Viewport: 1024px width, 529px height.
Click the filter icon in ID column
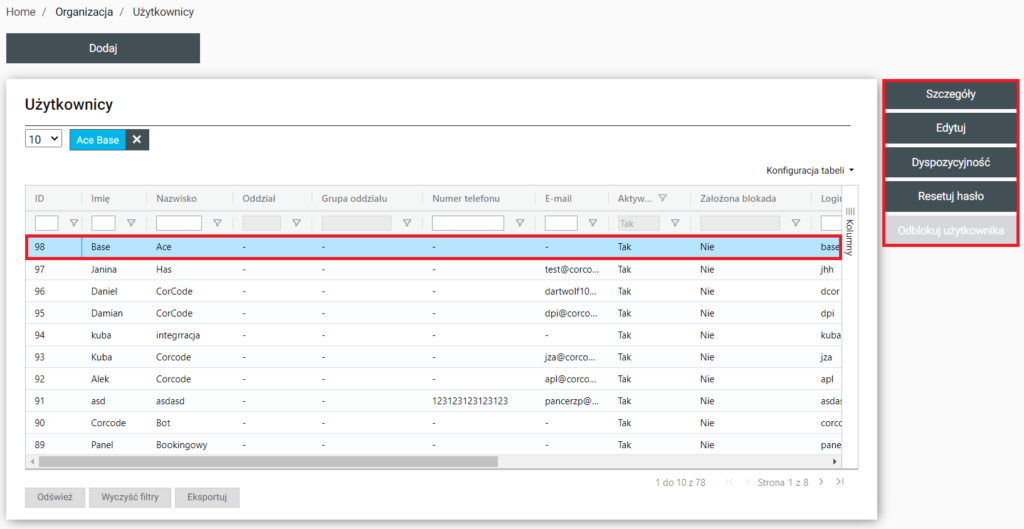(73, 223)
